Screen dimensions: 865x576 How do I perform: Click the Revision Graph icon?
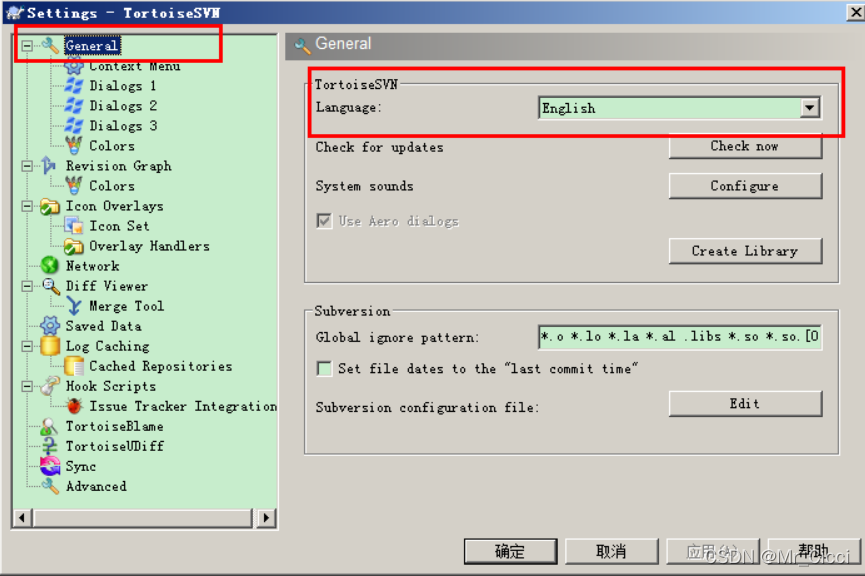pos(50,166)
